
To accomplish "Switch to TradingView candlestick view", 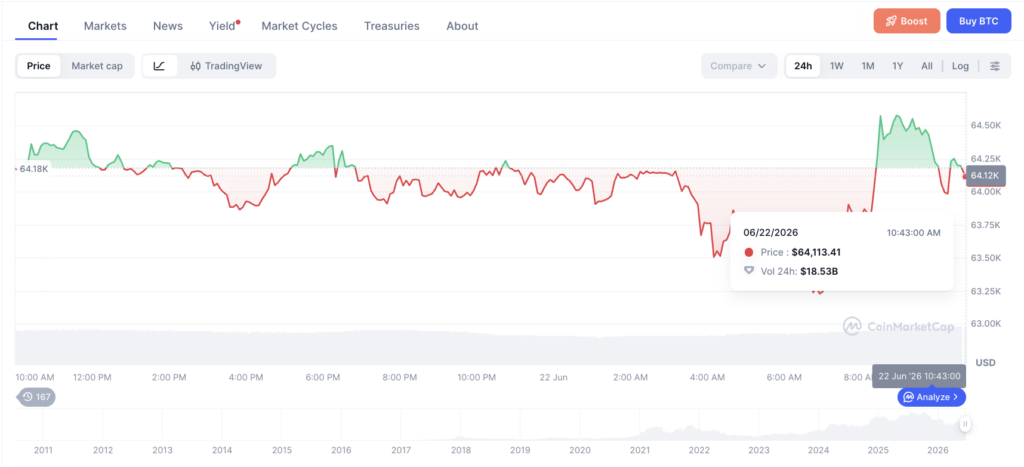I will (226, 66).
